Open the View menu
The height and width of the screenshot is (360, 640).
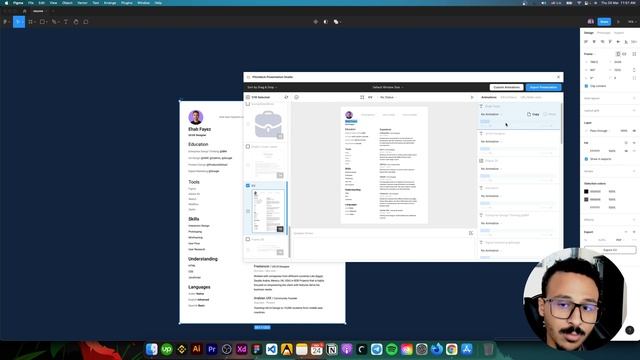53,3
